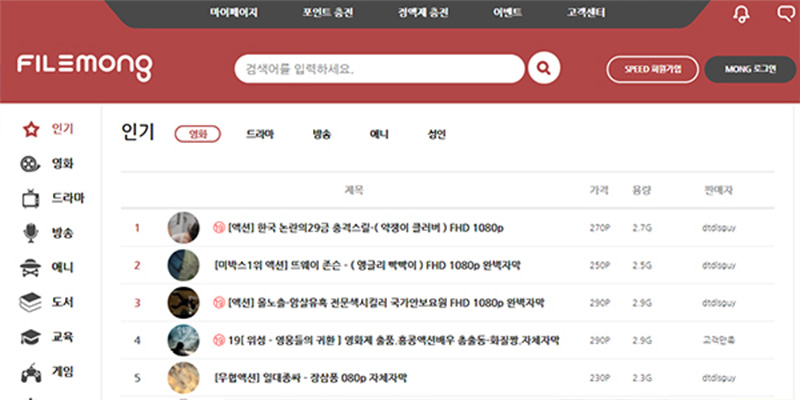This screenshot has width=800, height=400.
Task: Click the SPEED 회원가입 button
Action: click(652, 69)
